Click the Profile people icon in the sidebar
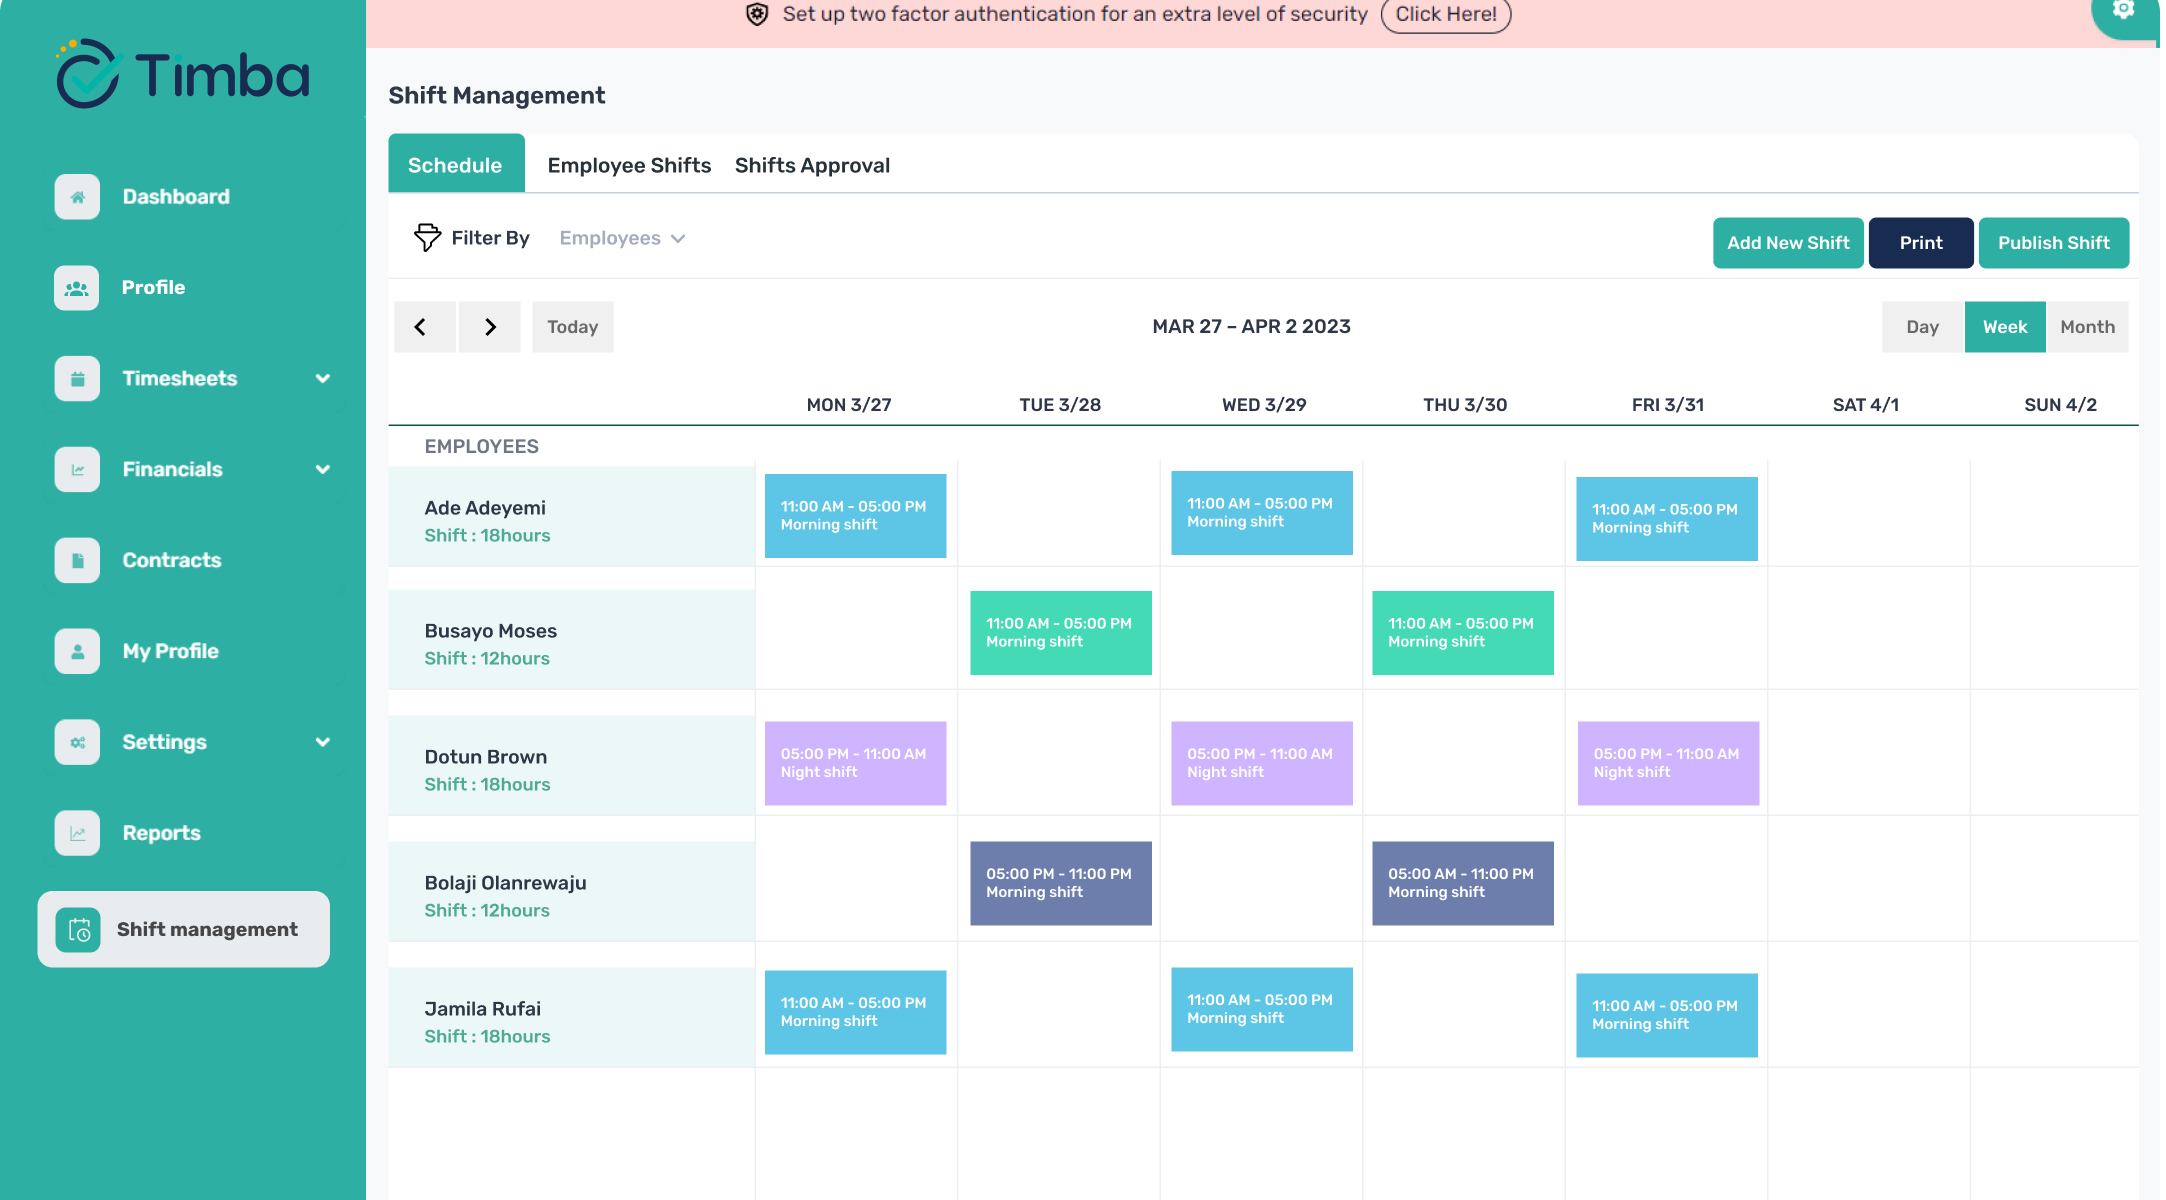The width and height of the screenshot is (2166, 1200). point(77,288)
